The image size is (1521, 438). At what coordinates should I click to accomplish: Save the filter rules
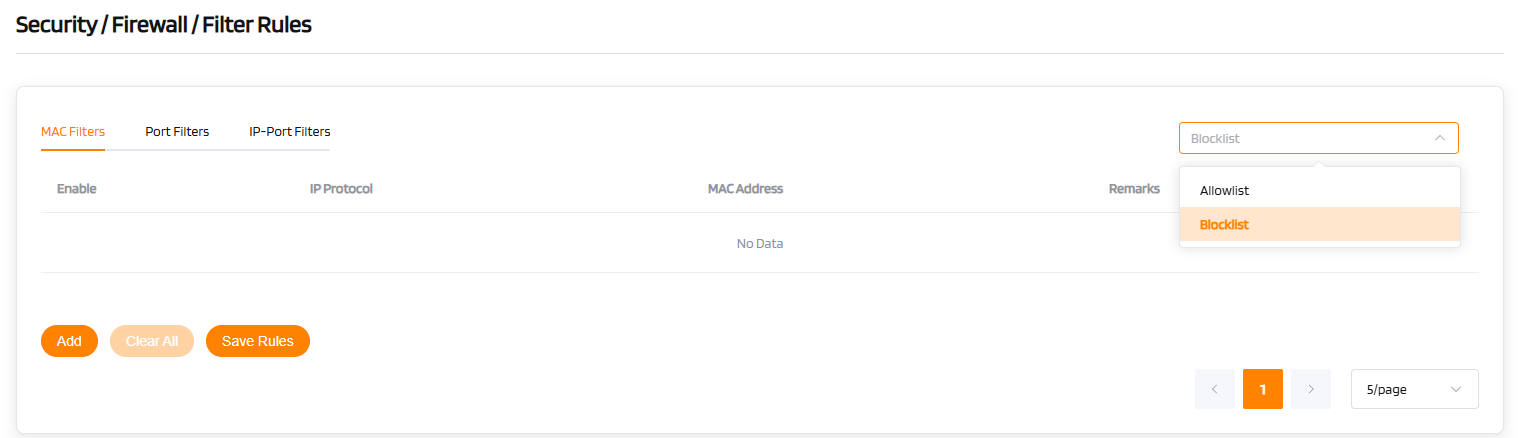pyautogui.click(x=258, y=341)
